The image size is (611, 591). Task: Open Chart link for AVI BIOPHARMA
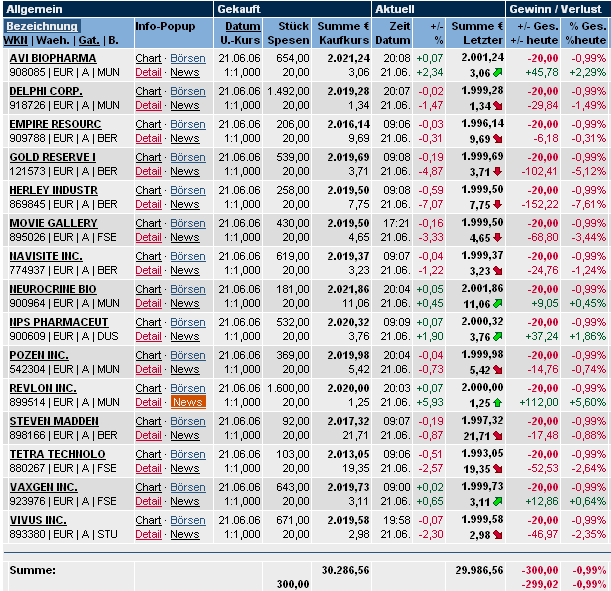pyautogui.click(x=148, y=58)
